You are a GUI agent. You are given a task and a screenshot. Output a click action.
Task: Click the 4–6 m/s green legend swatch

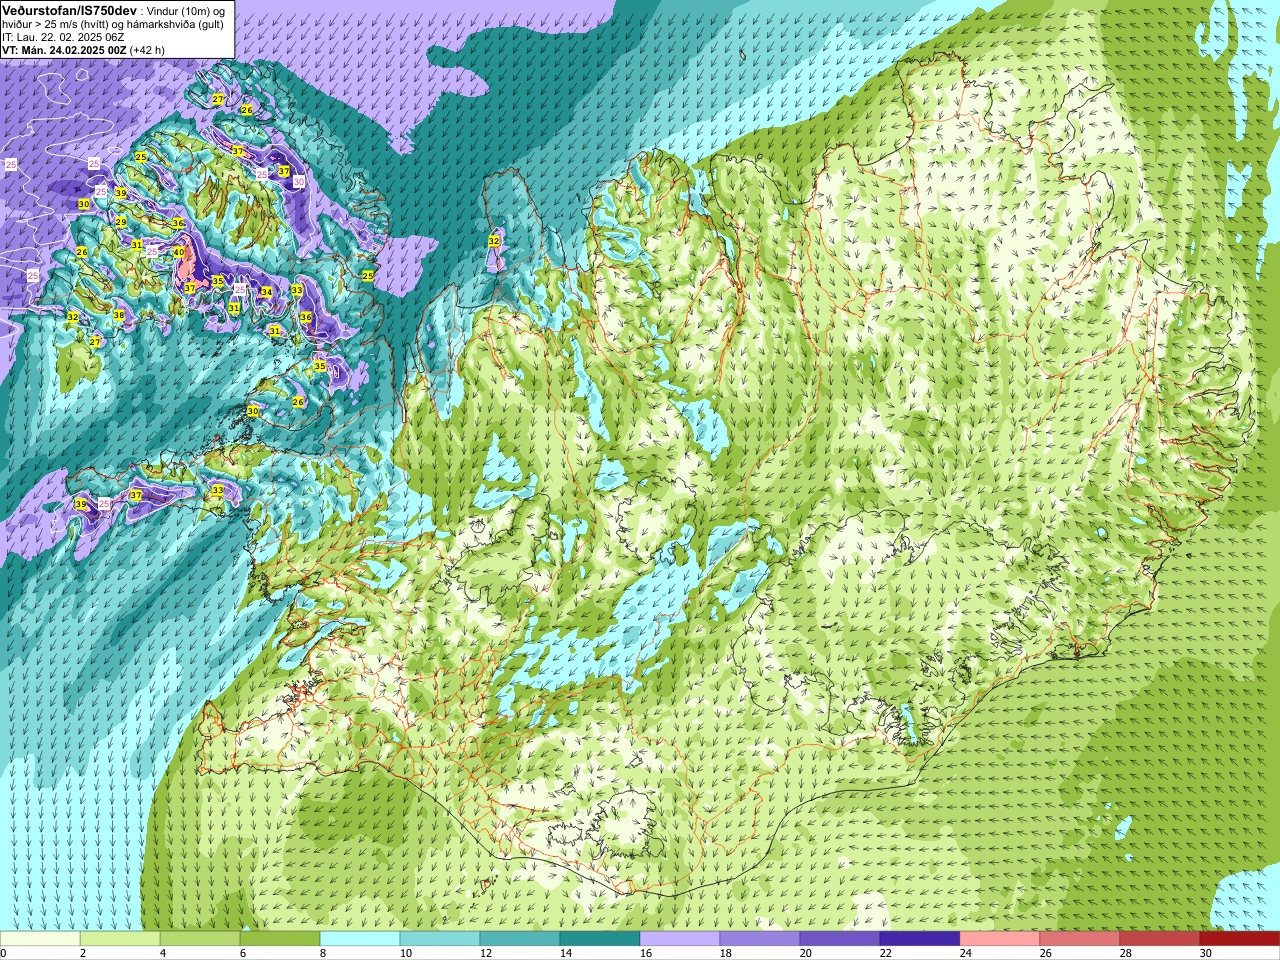coord(200,939)
